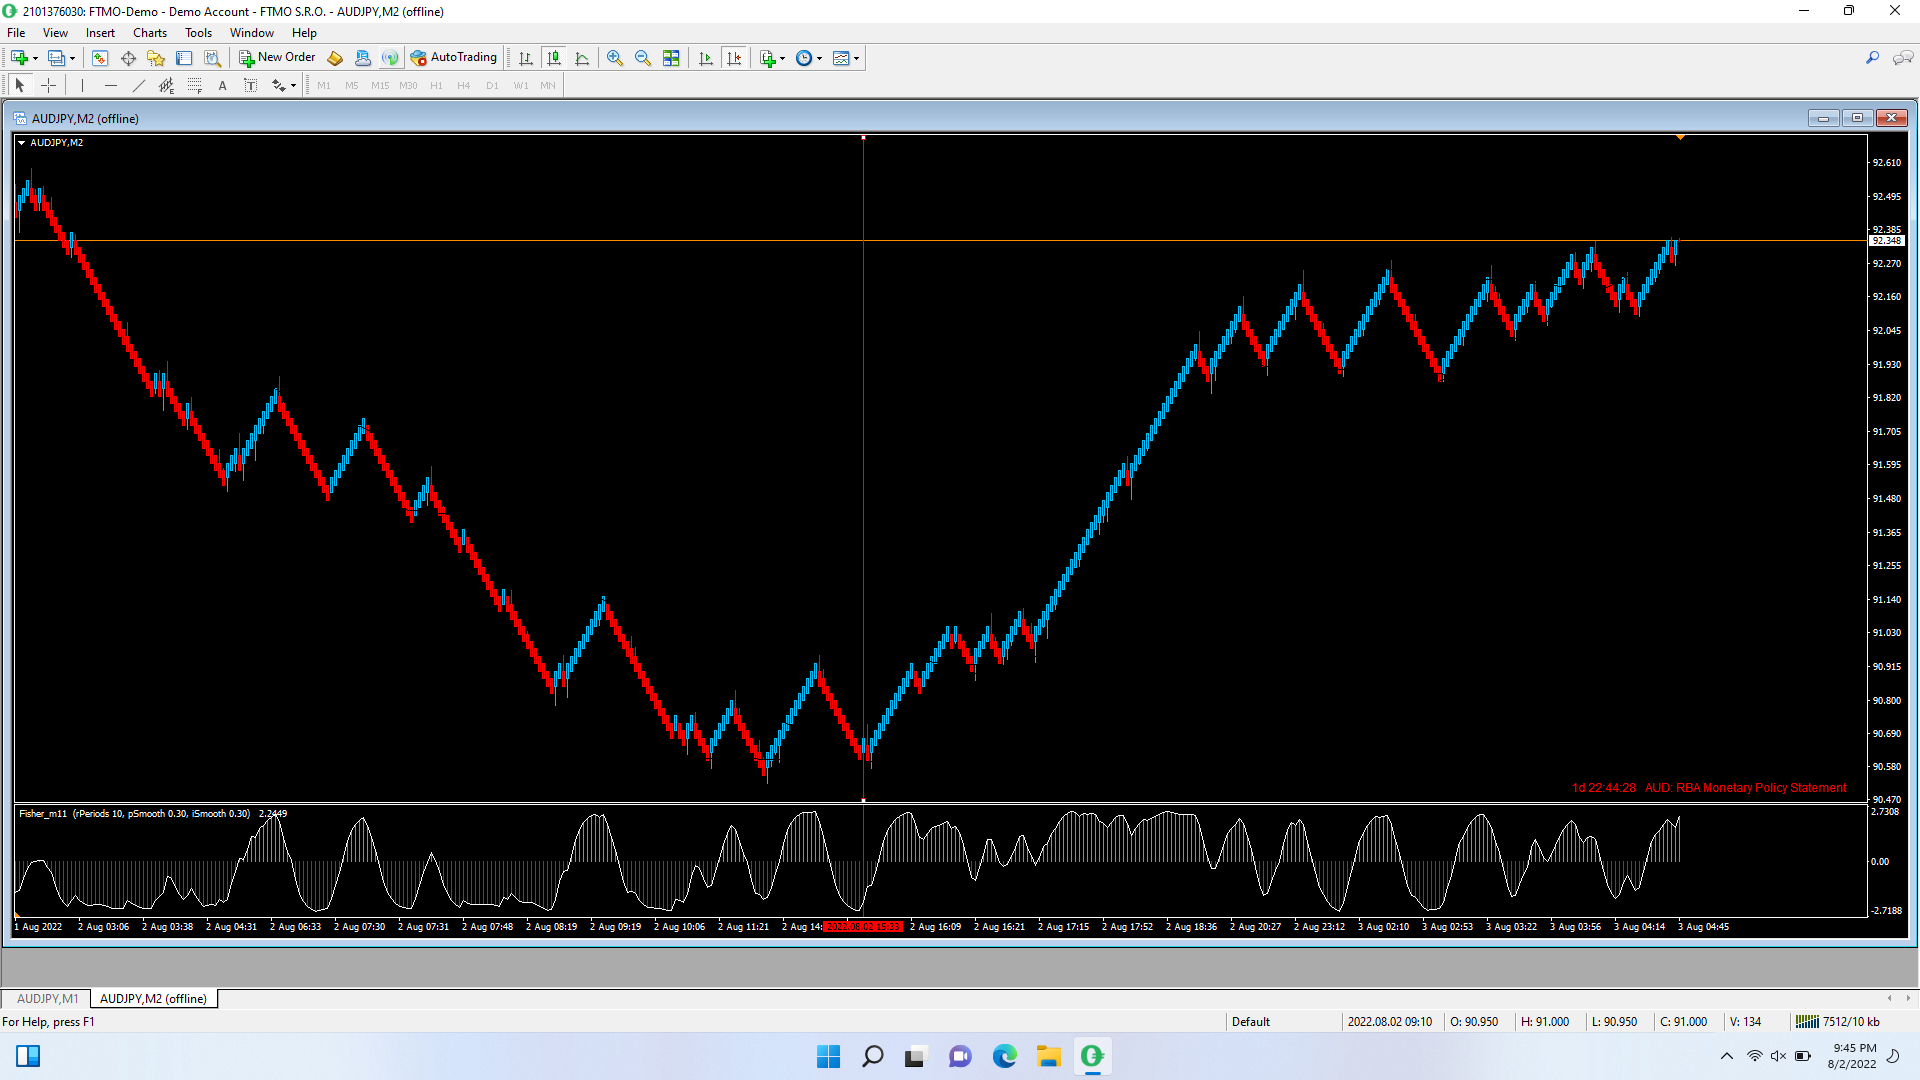Select the Draw Text Label tool
Screen dimensions: 1920x1080
click(x=251, y=85)
